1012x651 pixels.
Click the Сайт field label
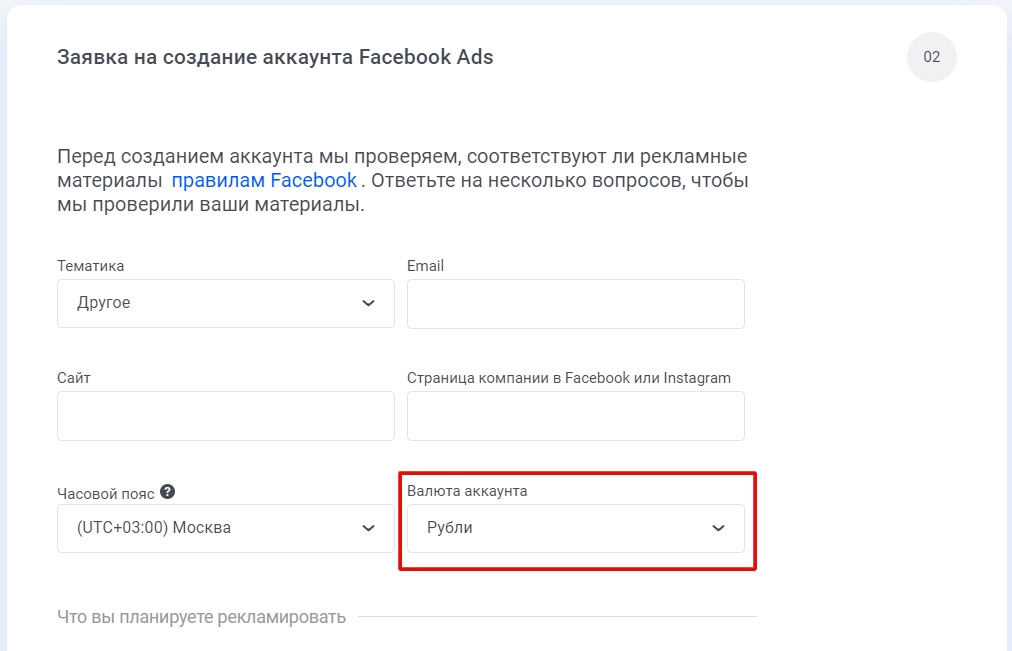coord(74,378)
